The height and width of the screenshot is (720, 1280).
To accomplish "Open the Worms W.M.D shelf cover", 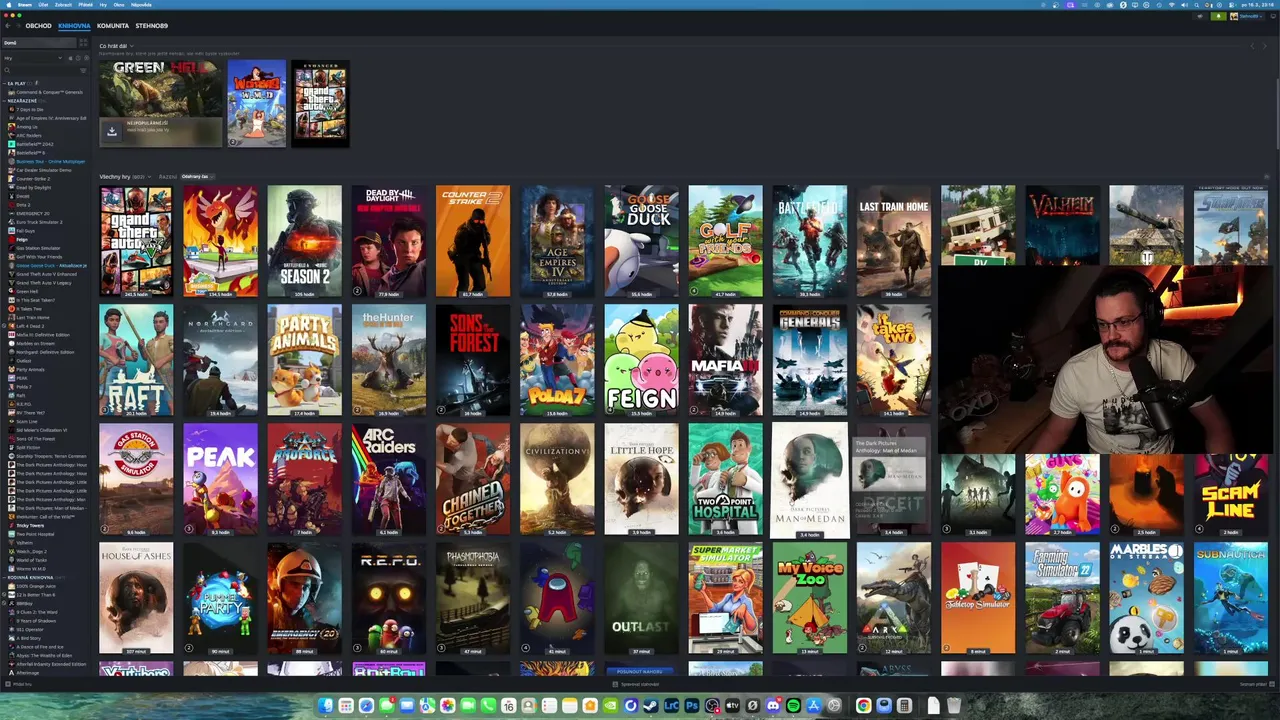I will (x=256, y=103).
